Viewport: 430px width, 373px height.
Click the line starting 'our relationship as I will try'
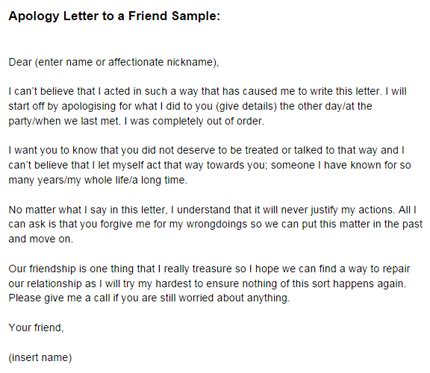(208, 284)
